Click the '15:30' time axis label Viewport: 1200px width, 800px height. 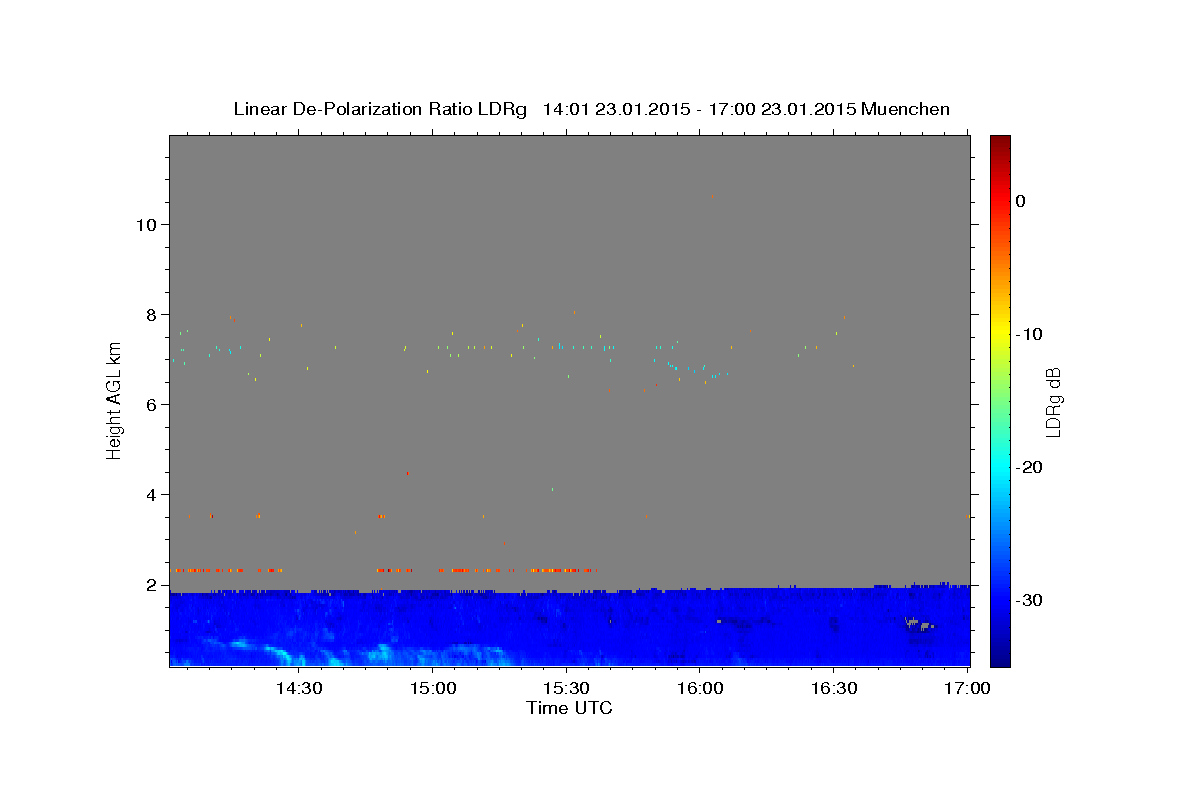(566, 688)
